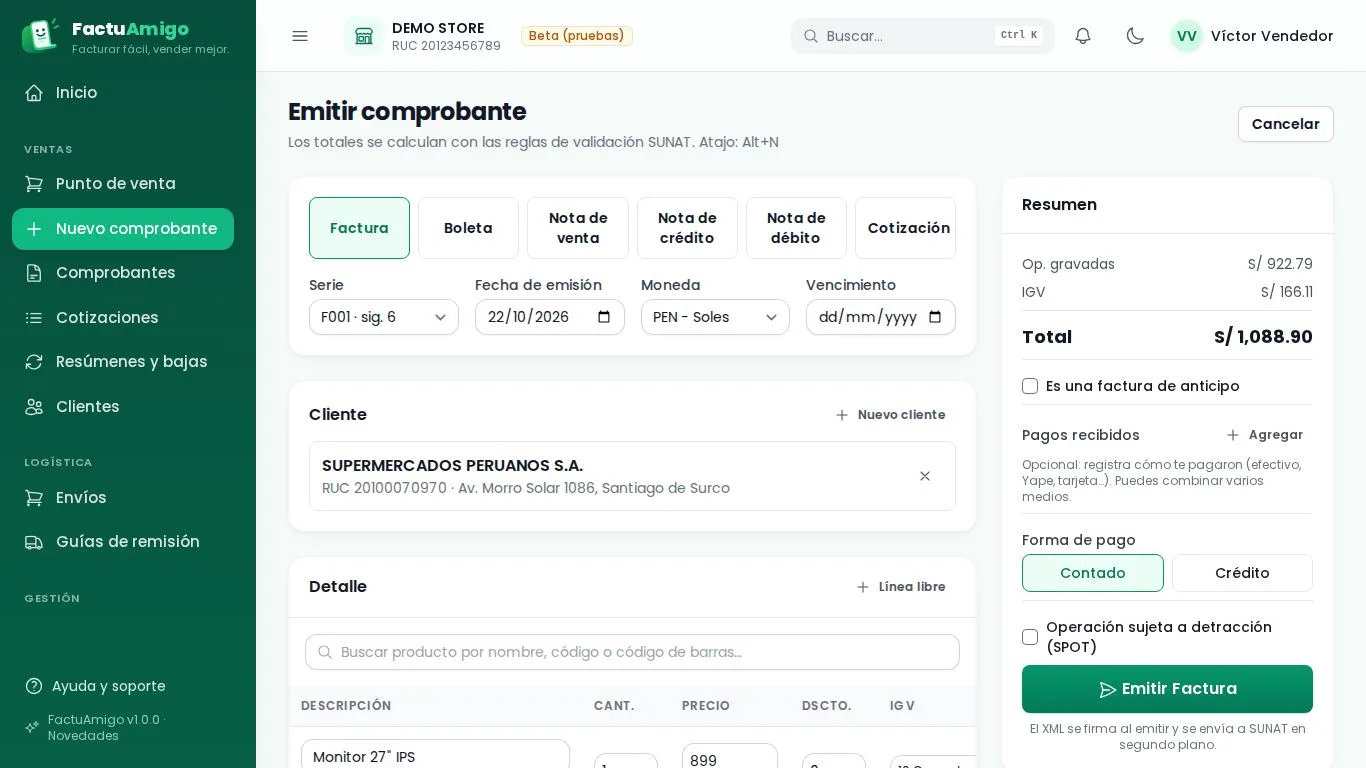This screenshot has height=768, width=1366.
Task: Focus the product search field
Action: [x=632, y=652]
